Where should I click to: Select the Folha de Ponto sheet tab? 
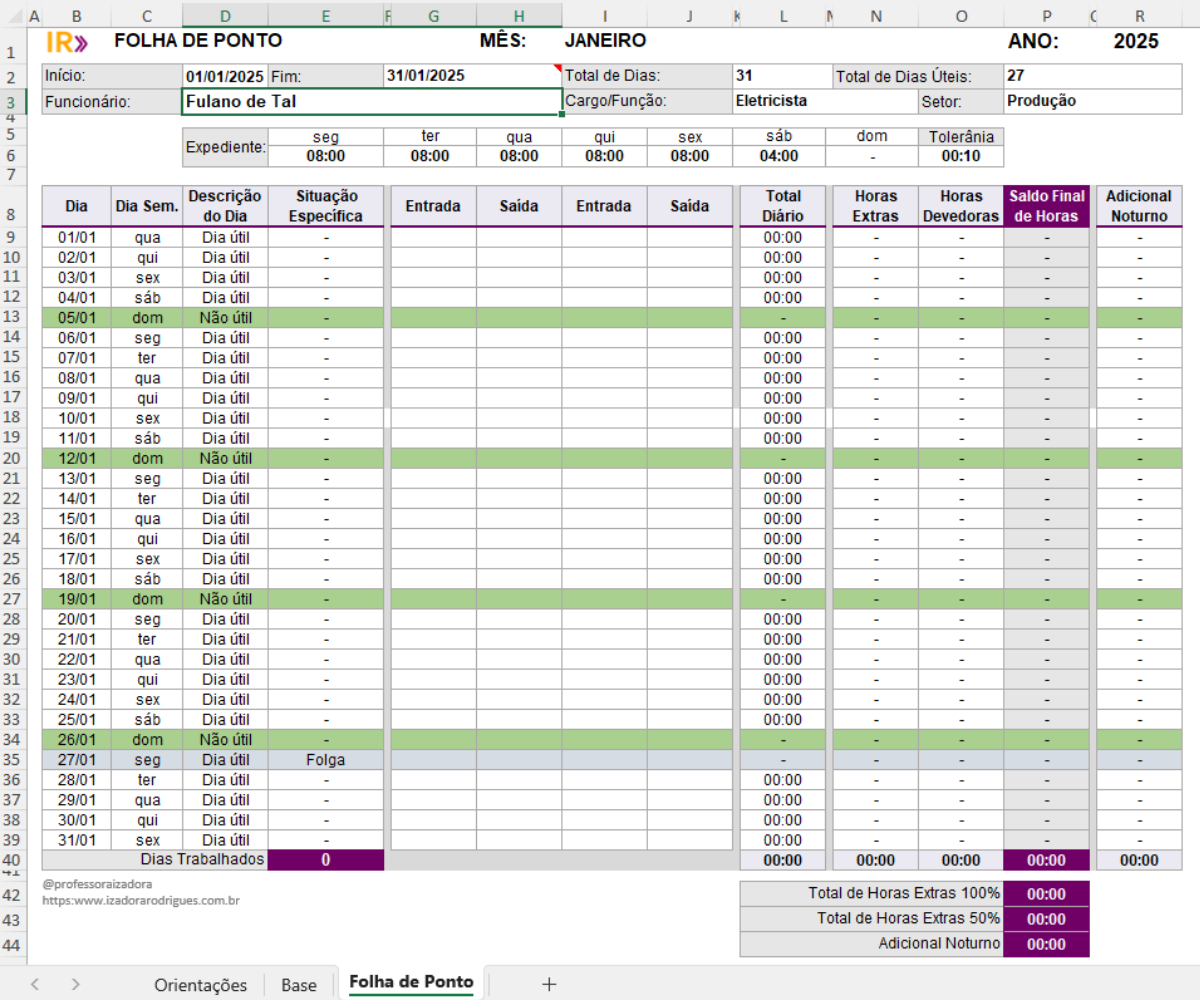411,982
